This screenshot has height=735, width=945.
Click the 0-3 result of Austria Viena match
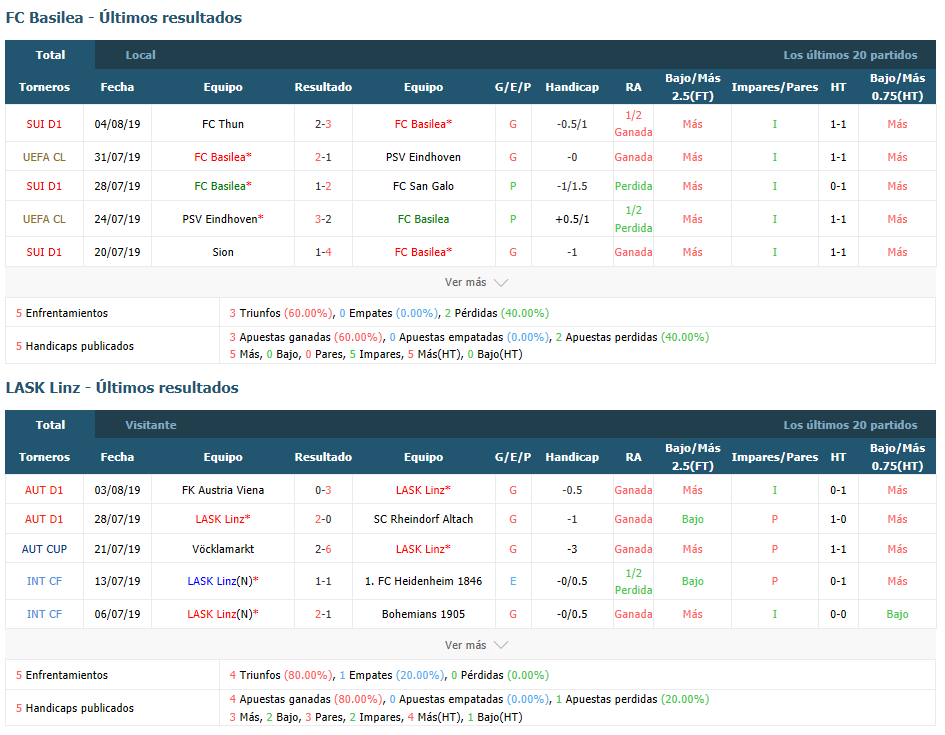[x=323, y=490]
